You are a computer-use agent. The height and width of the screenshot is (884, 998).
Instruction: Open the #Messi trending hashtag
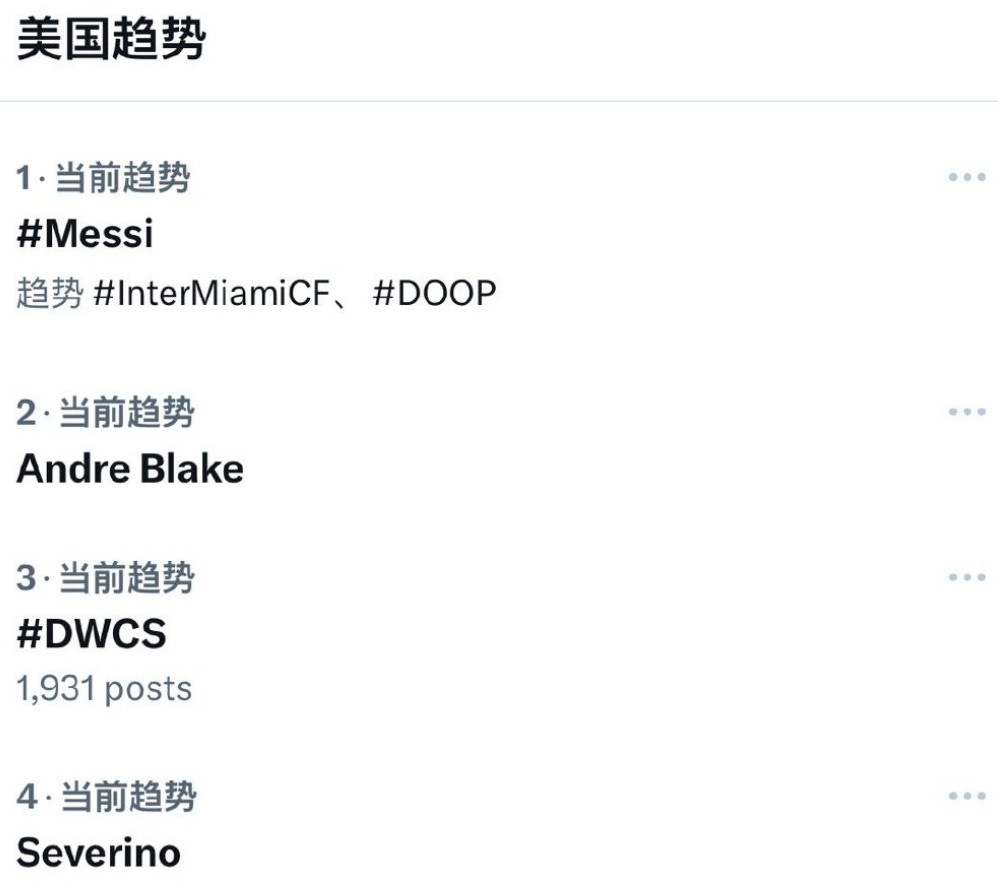pos(85,235)
